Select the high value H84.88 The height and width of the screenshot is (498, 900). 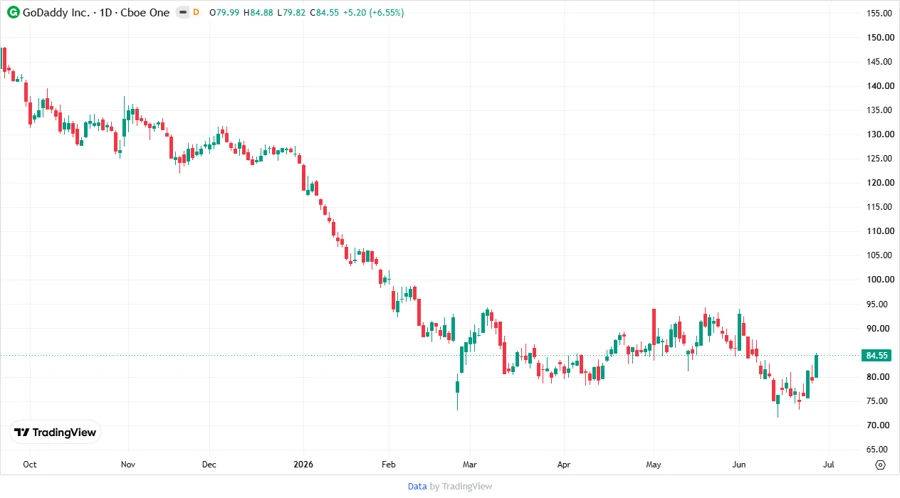click(258, 12)
